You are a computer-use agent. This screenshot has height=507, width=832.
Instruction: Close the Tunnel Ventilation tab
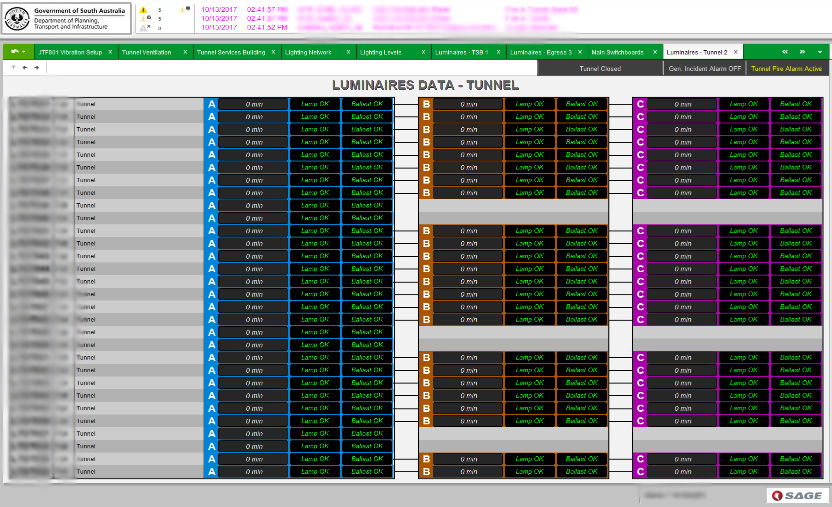pos(185,52)
